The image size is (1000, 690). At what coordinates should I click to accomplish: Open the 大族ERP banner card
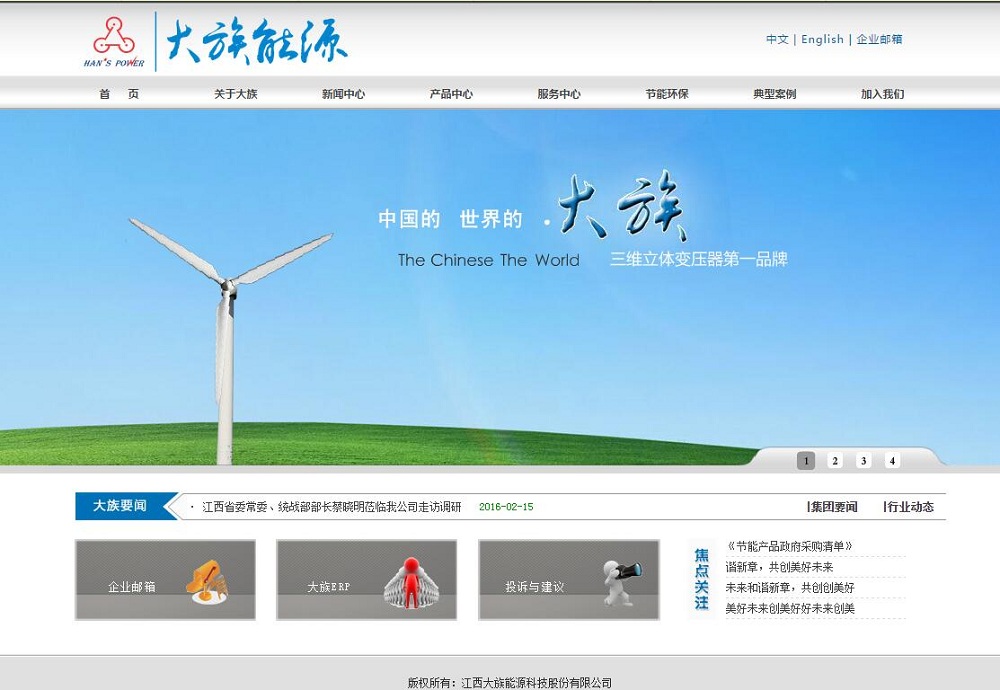pyautogui.click(x=367, y=580)
